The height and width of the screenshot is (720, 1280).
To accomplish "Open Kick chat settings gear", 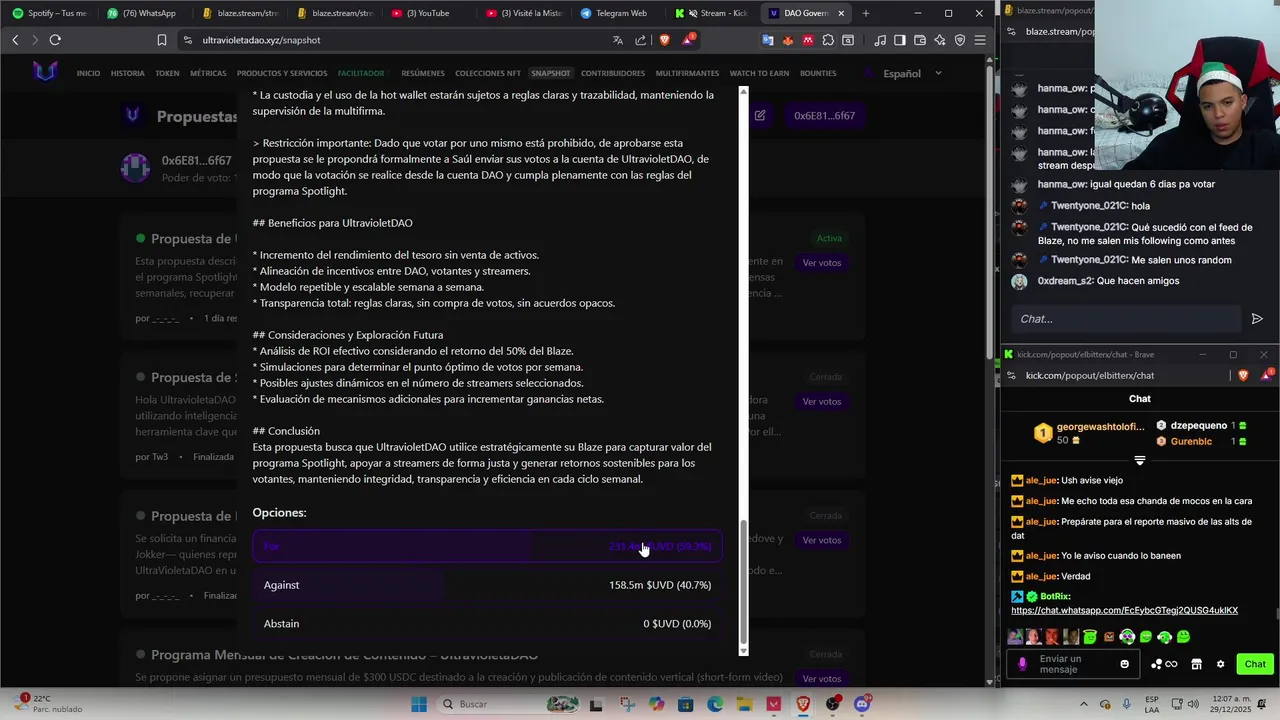I will [1220, 664].
